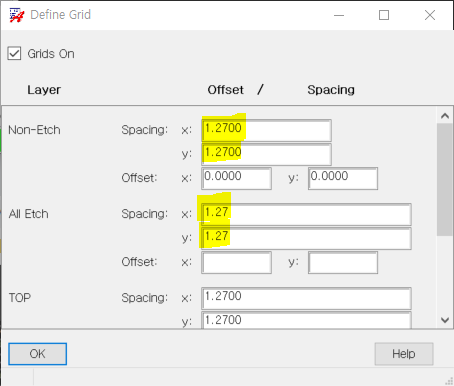Screen dimensions: 454x386
Task: Minimize the Define Grid window
Action: 339,15
